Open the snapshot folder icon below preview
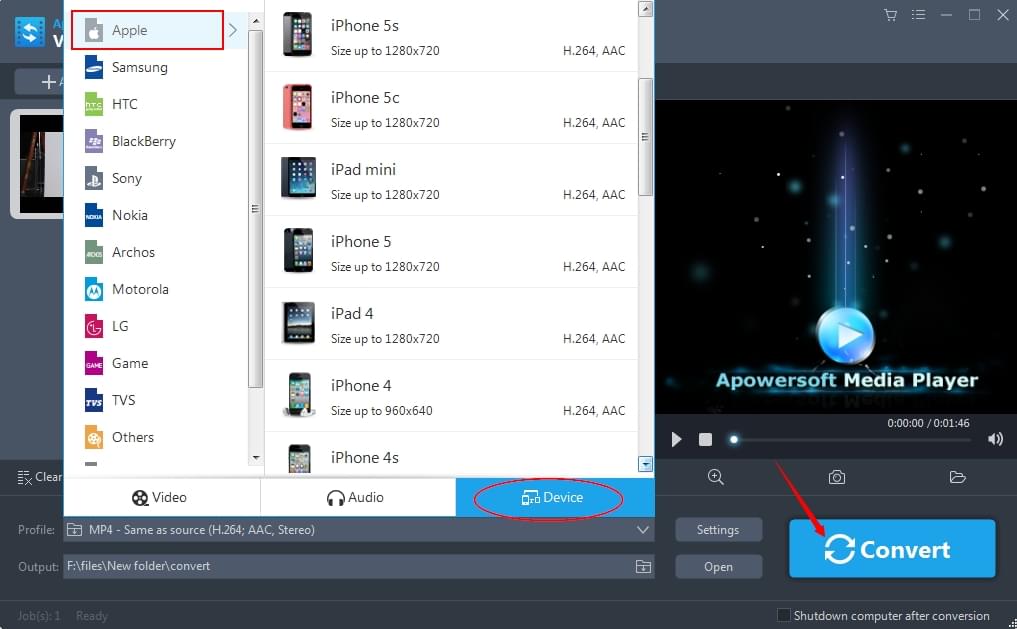This screenshot has height=629, width=1017. coord(957,477)
